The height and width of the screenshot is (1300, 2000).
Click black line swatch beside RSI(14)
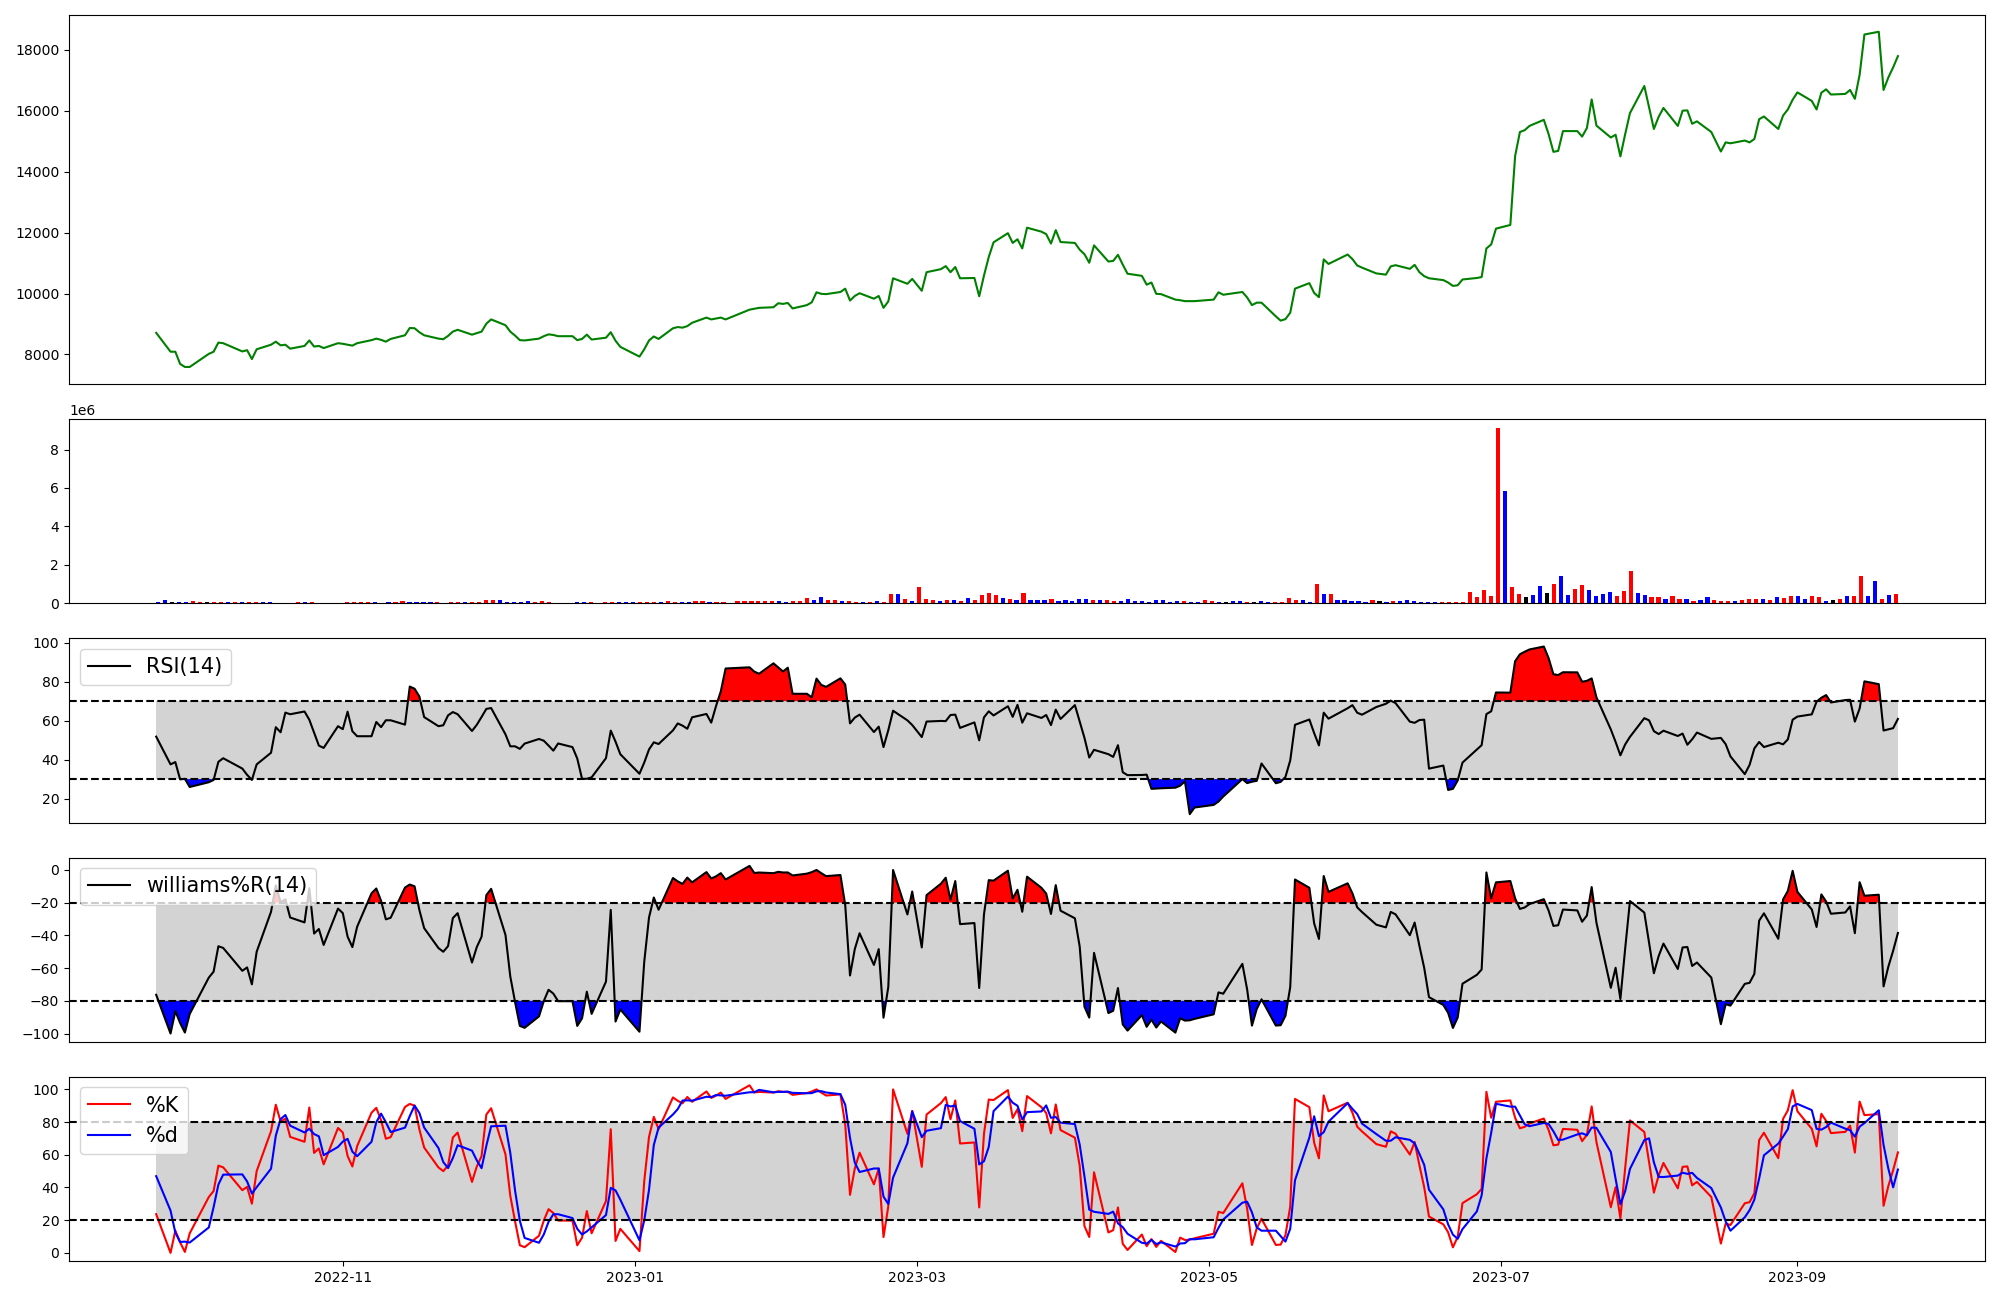110,666
